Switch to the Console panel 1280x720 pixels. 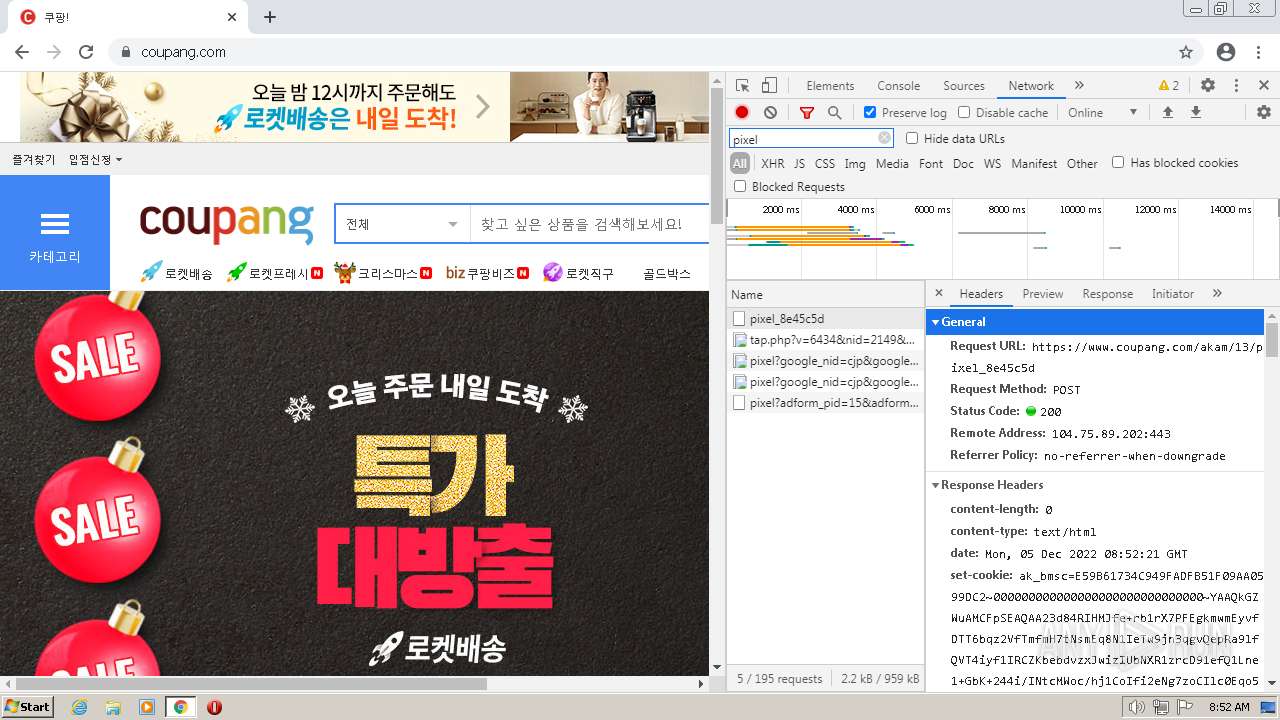pyautogui.click(x=899, y=86)
